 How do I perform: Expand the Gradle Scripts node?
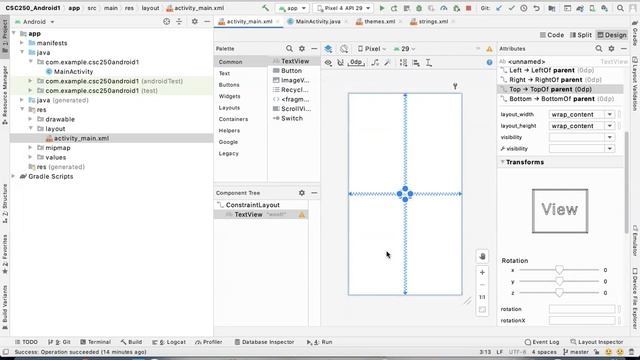13,176
